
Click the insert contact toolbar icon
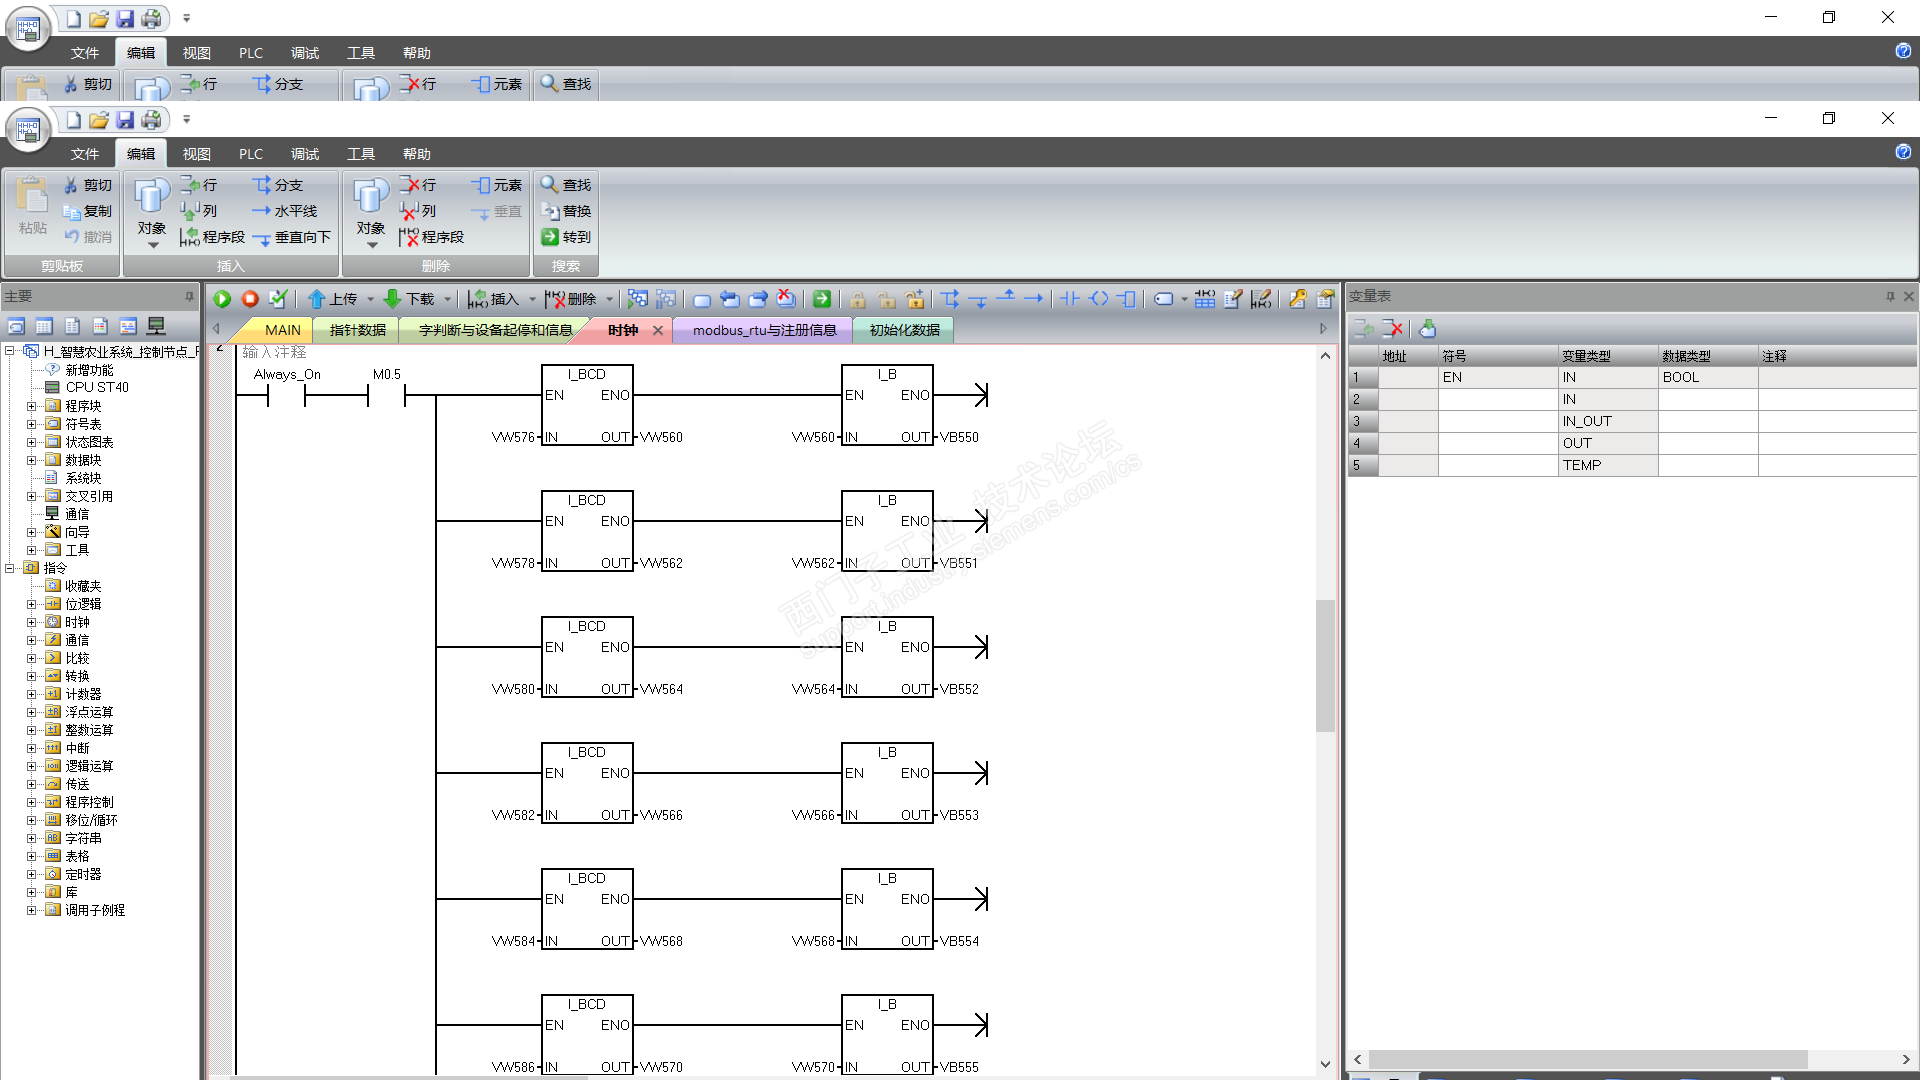(1069, 299)
